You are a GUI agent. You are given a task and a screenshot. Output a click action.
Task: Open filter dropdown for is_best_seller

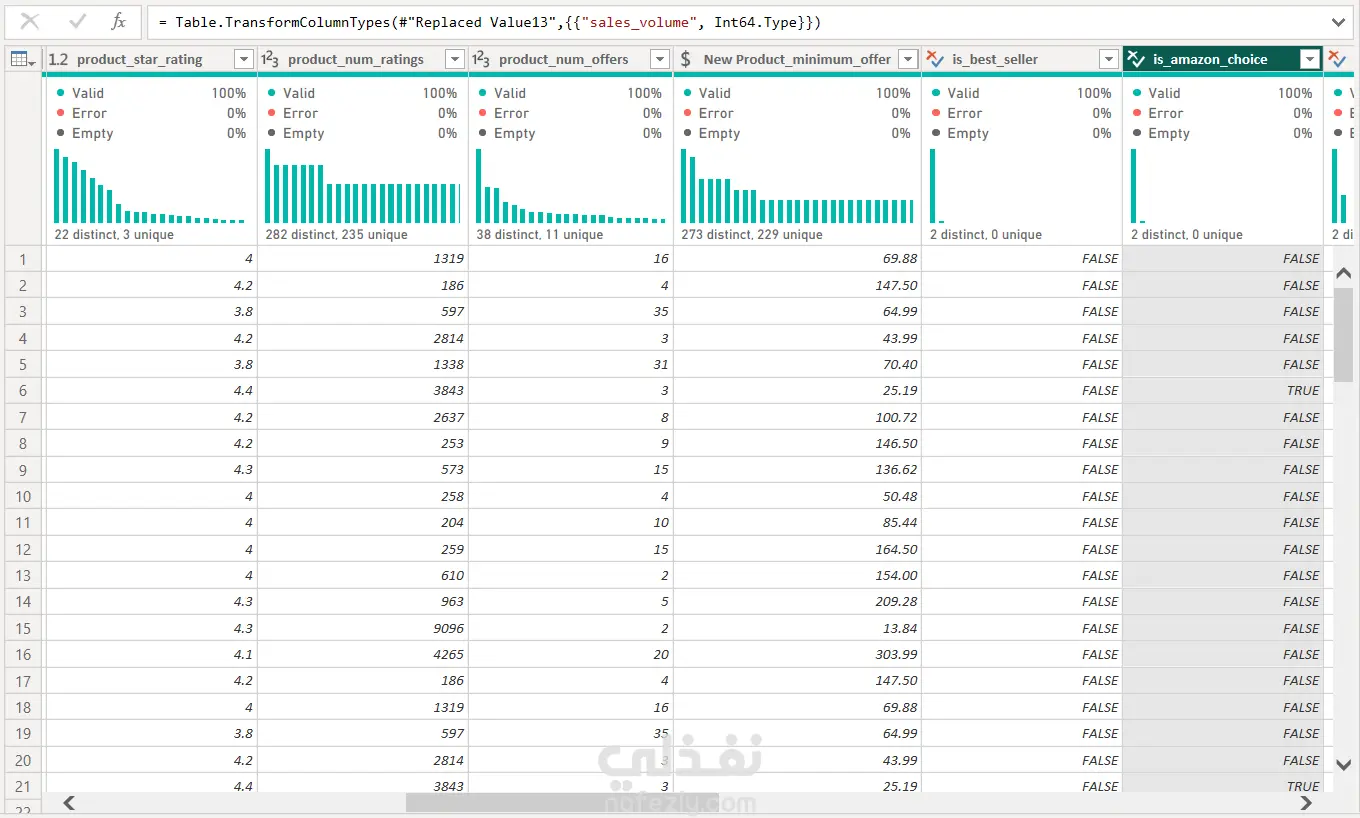click(x=1108, y=60)
